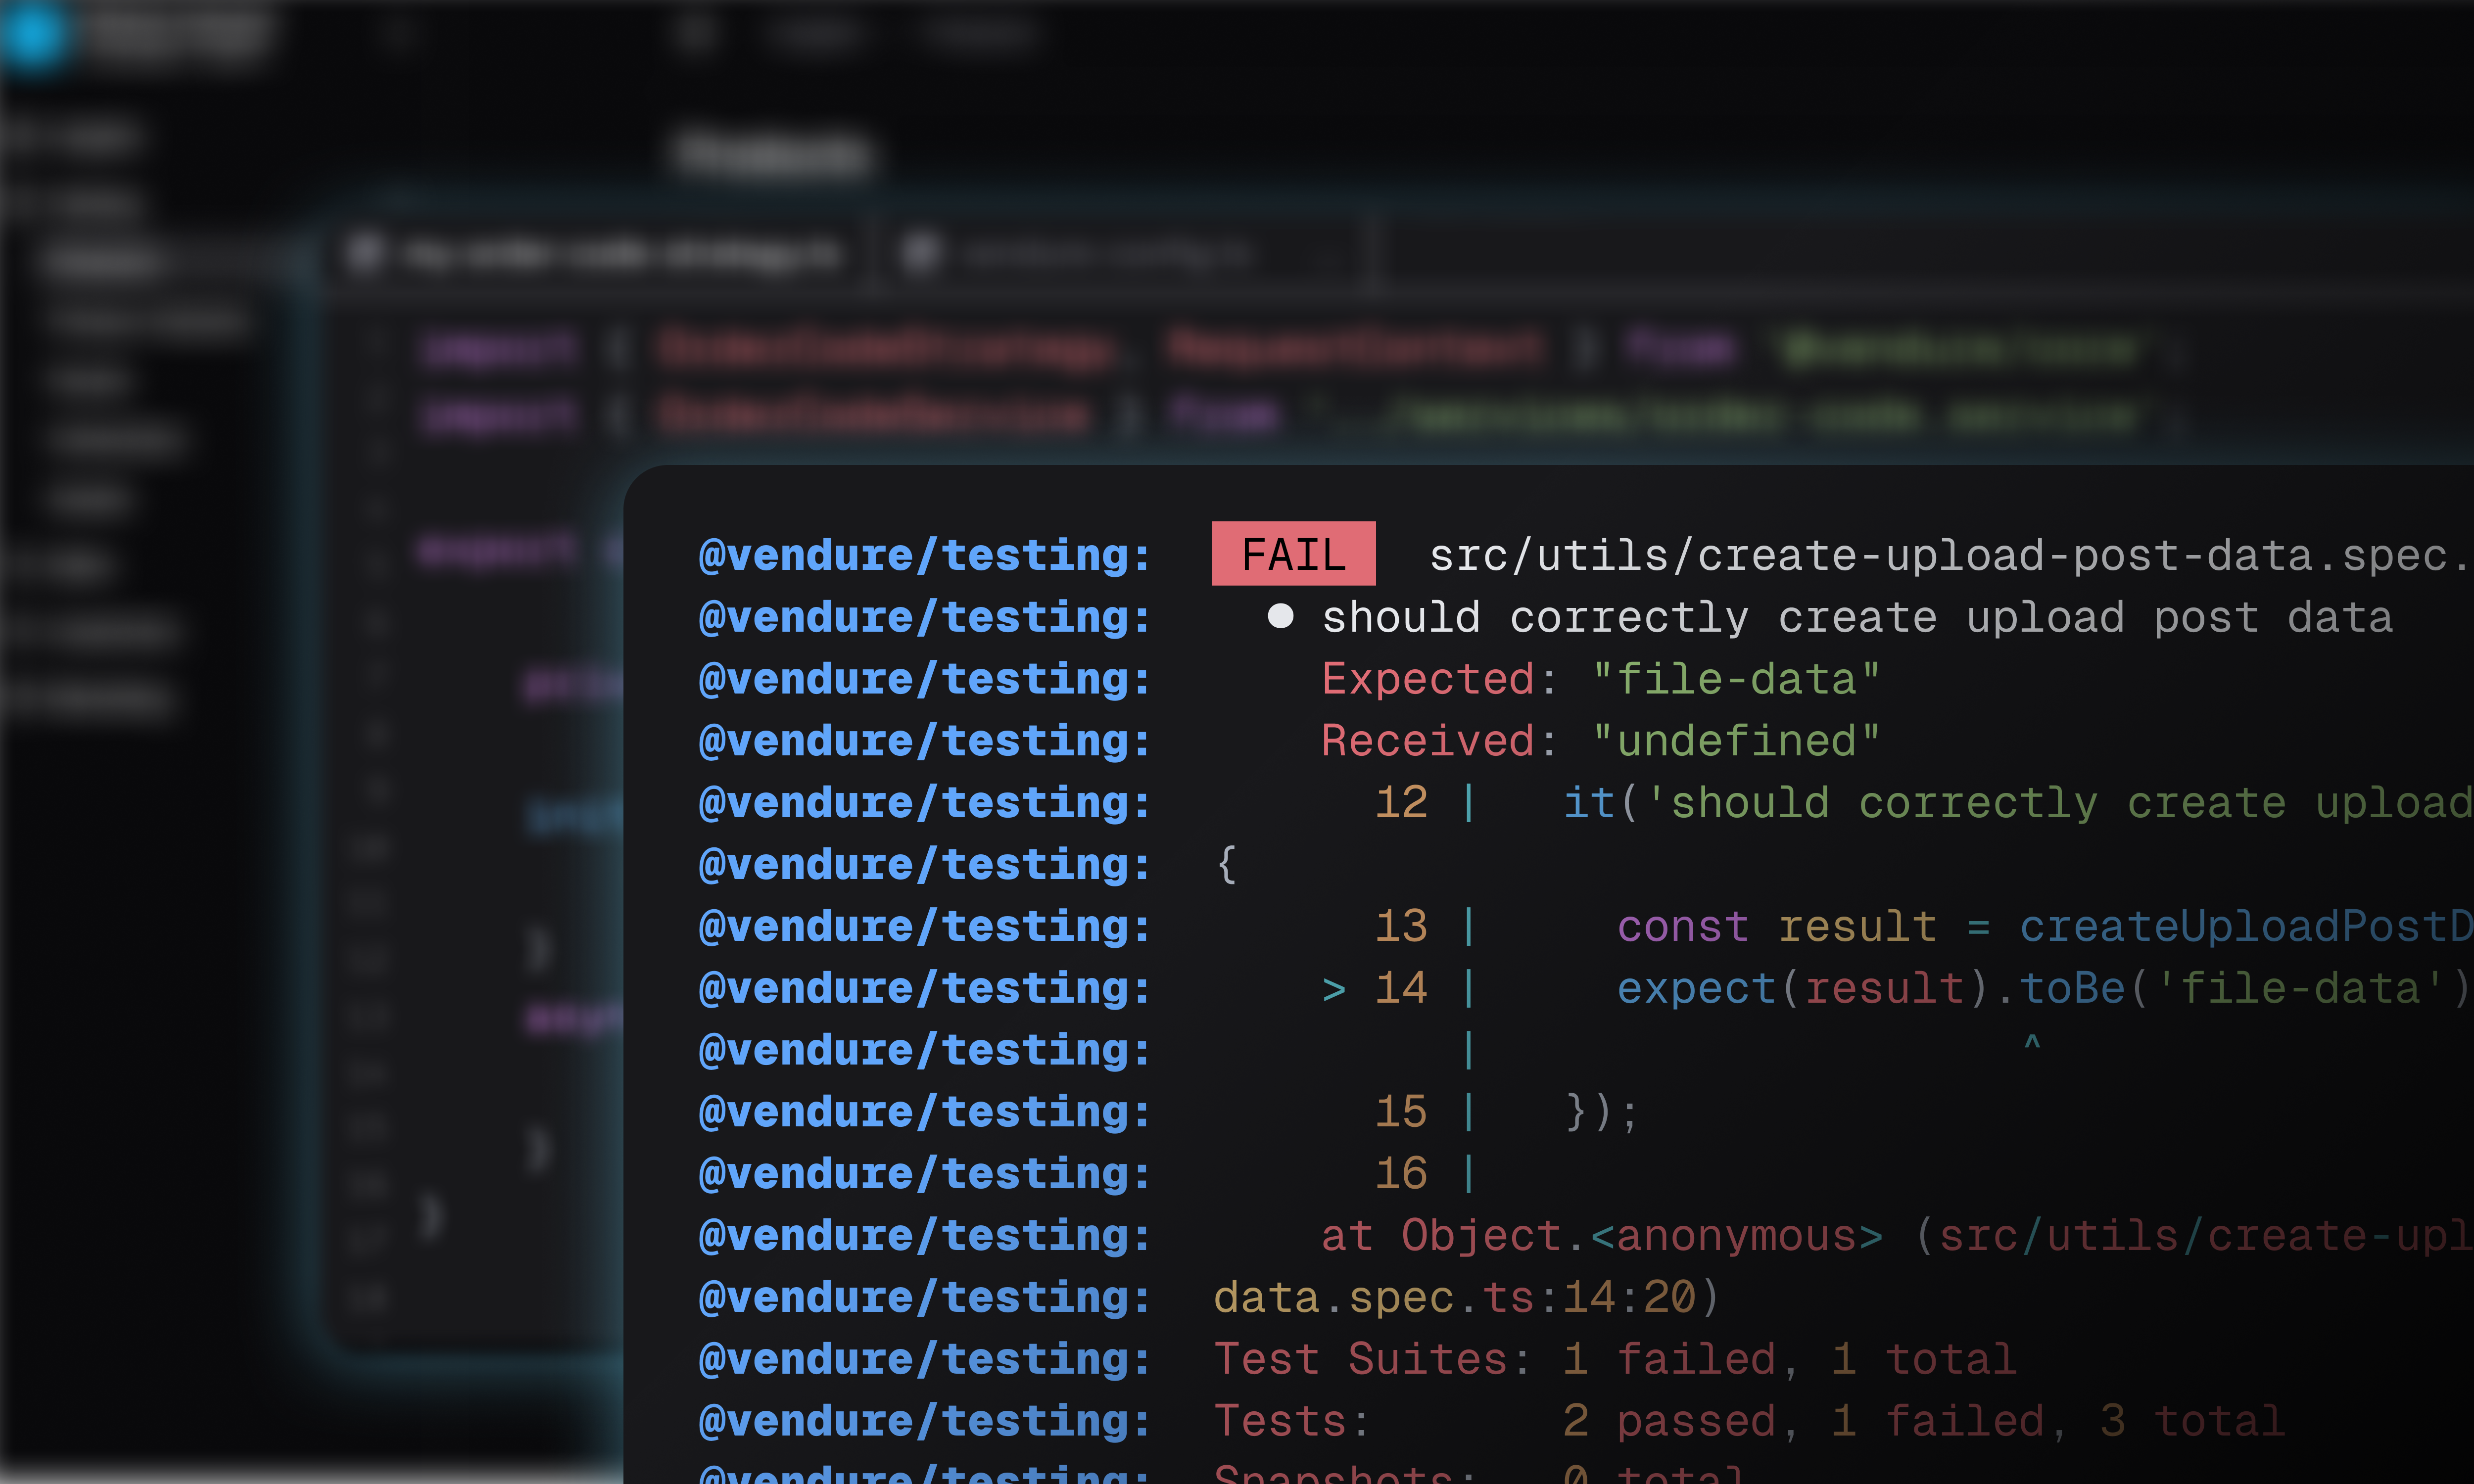Click '@vendure/testing:' prefix on the Test Suites row
2474x1484 pixels.
click(925, 1360)
